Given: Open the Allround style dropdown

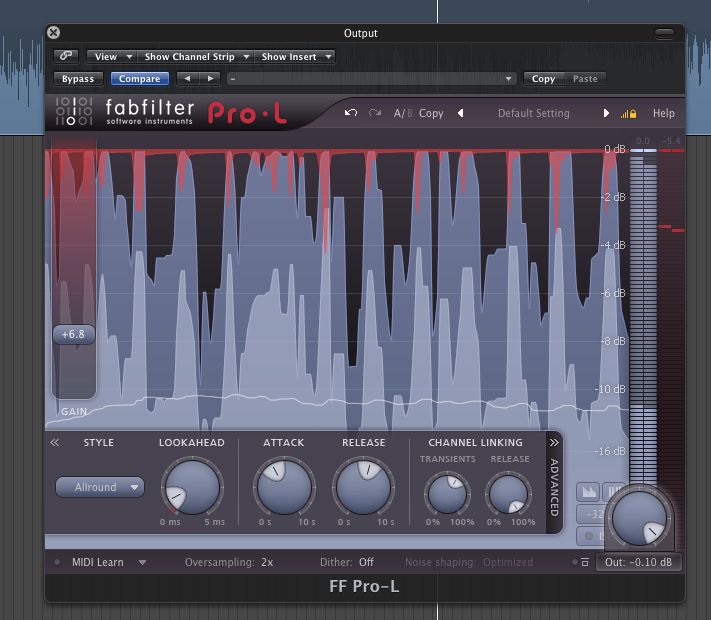Looking at the screenshot, I should click(100, 487).
